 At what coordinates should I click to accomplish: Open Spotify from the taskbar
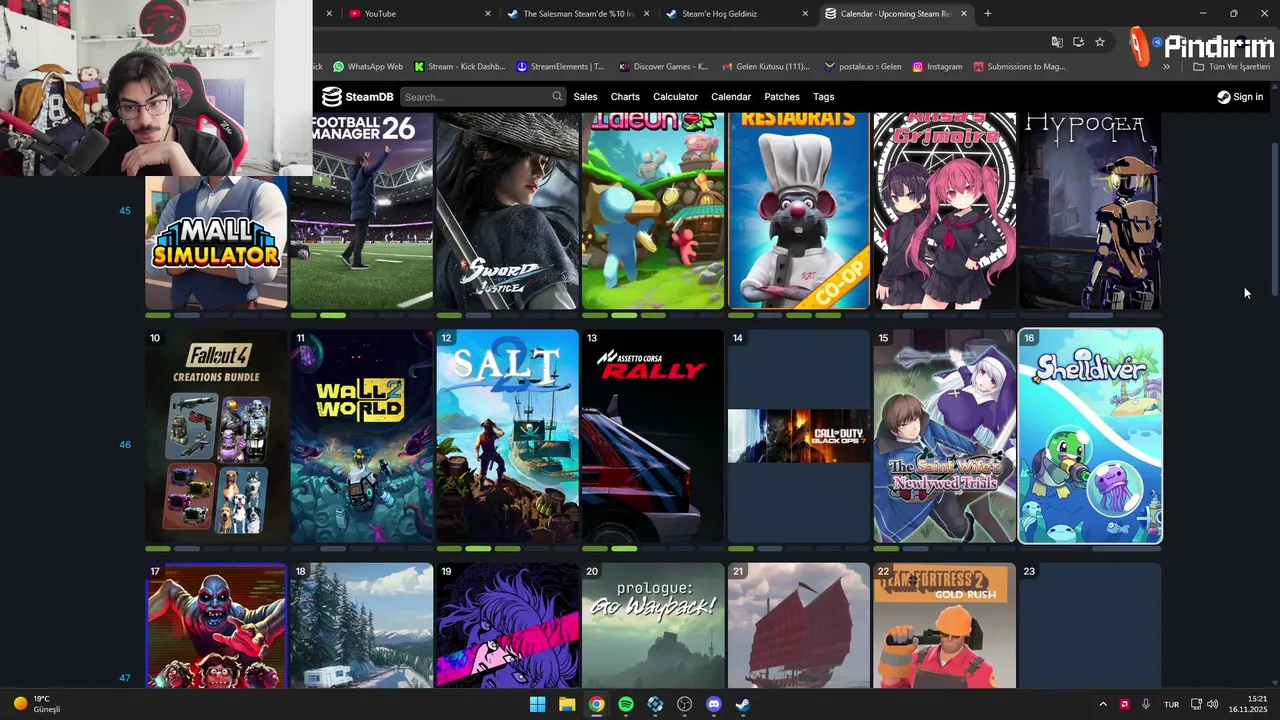click(626, 704)
